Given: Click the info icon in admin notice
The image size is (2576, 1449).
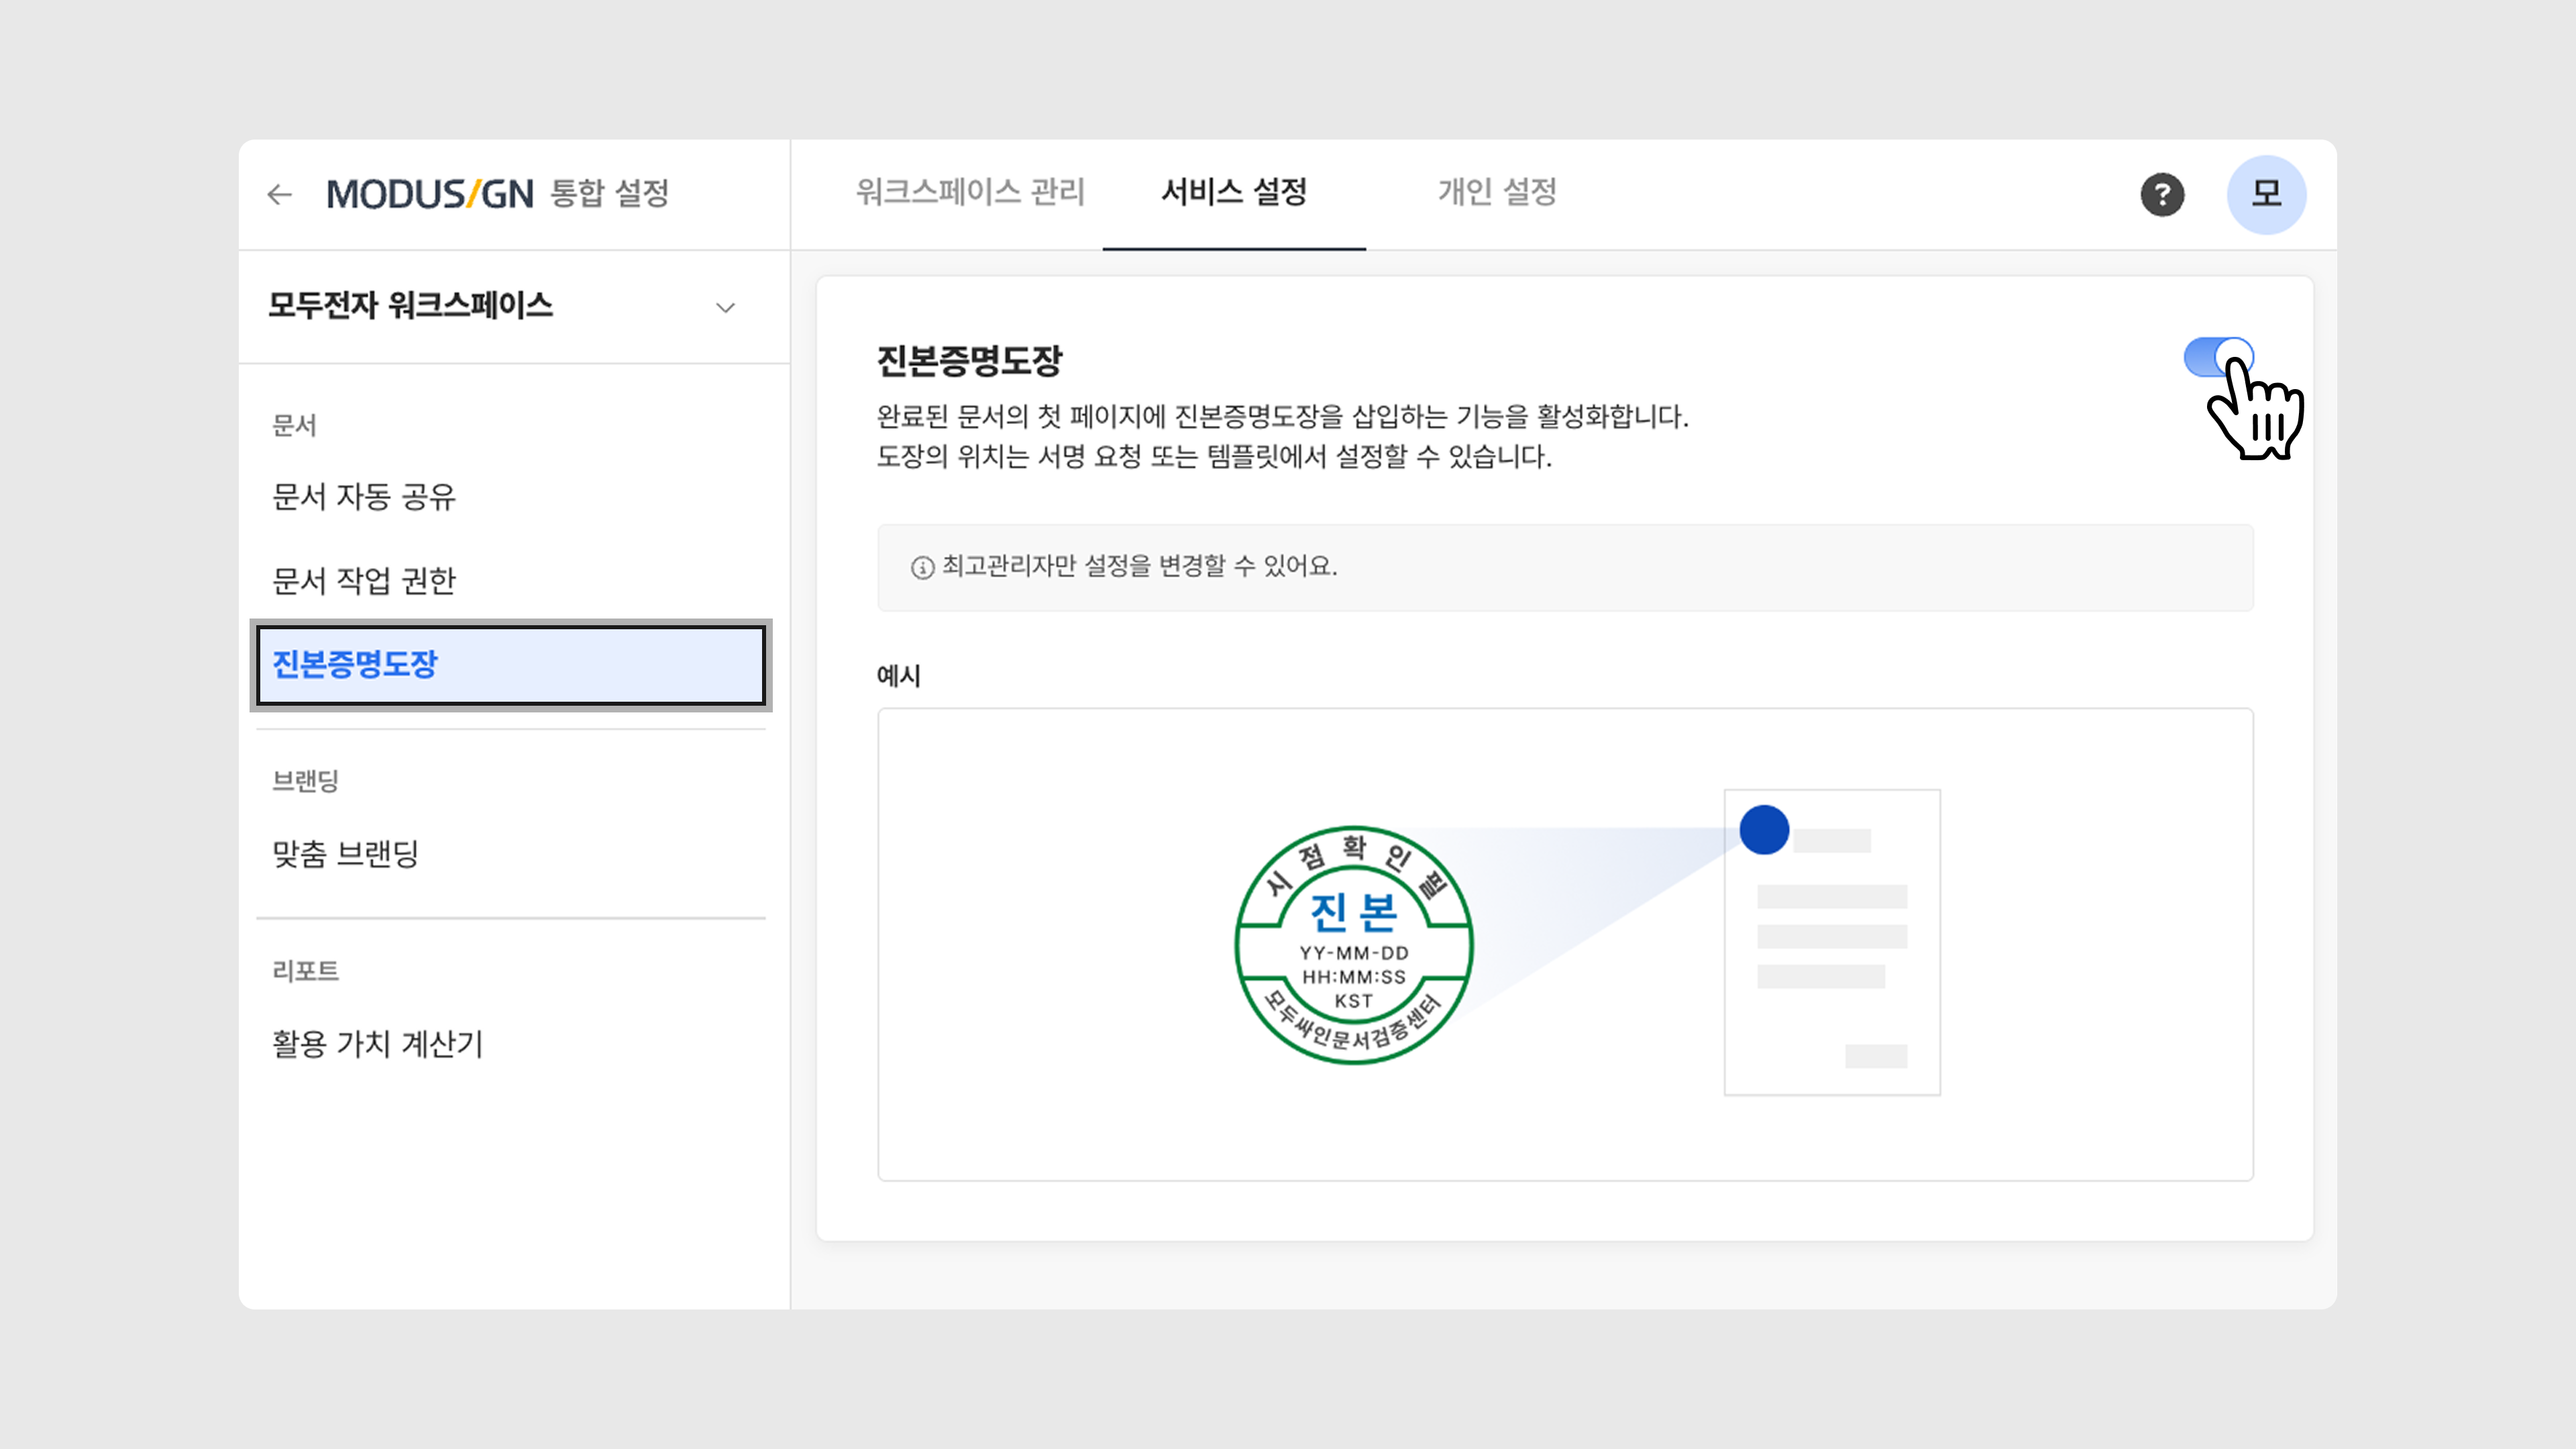Looking at the screenshot, I should click(922, 568).
